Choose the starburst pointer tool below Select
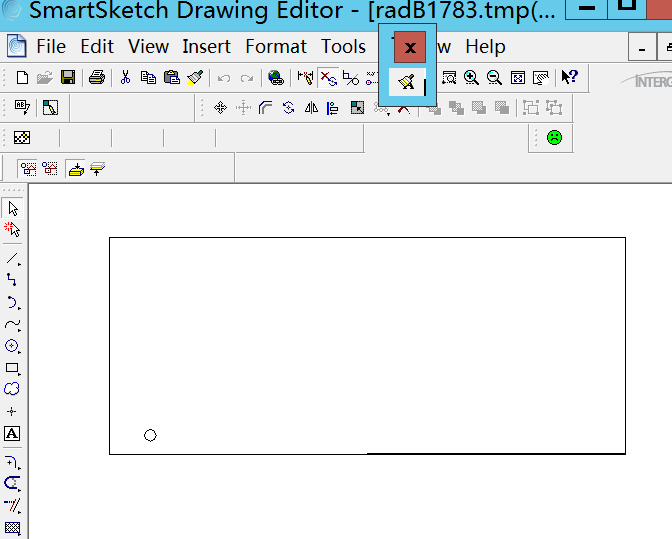Image resolution: width=672 pixels, height=539 pixels. click(12, 230)
